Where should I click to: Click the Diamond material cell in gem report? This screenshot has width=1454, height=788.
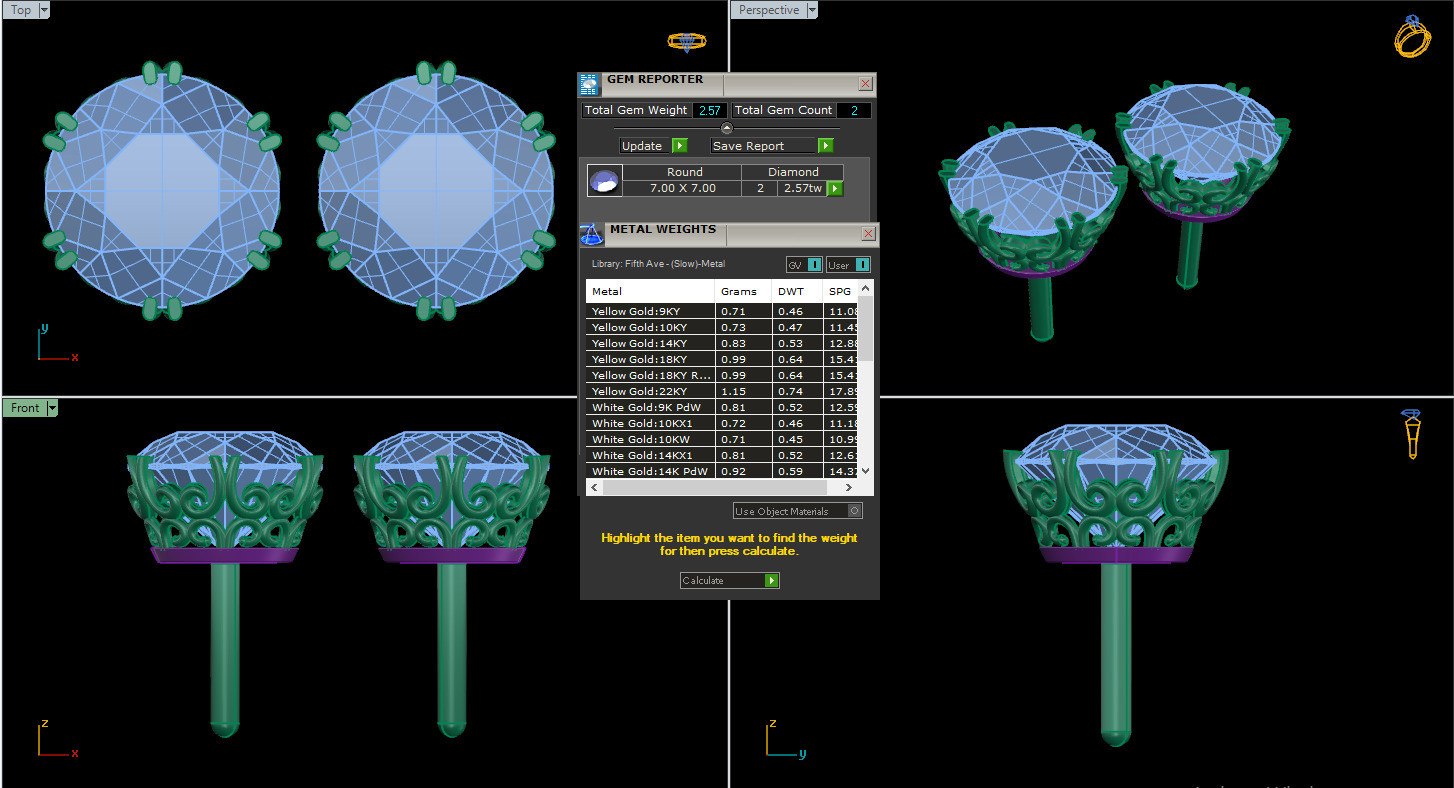click(x=793, y=172)
